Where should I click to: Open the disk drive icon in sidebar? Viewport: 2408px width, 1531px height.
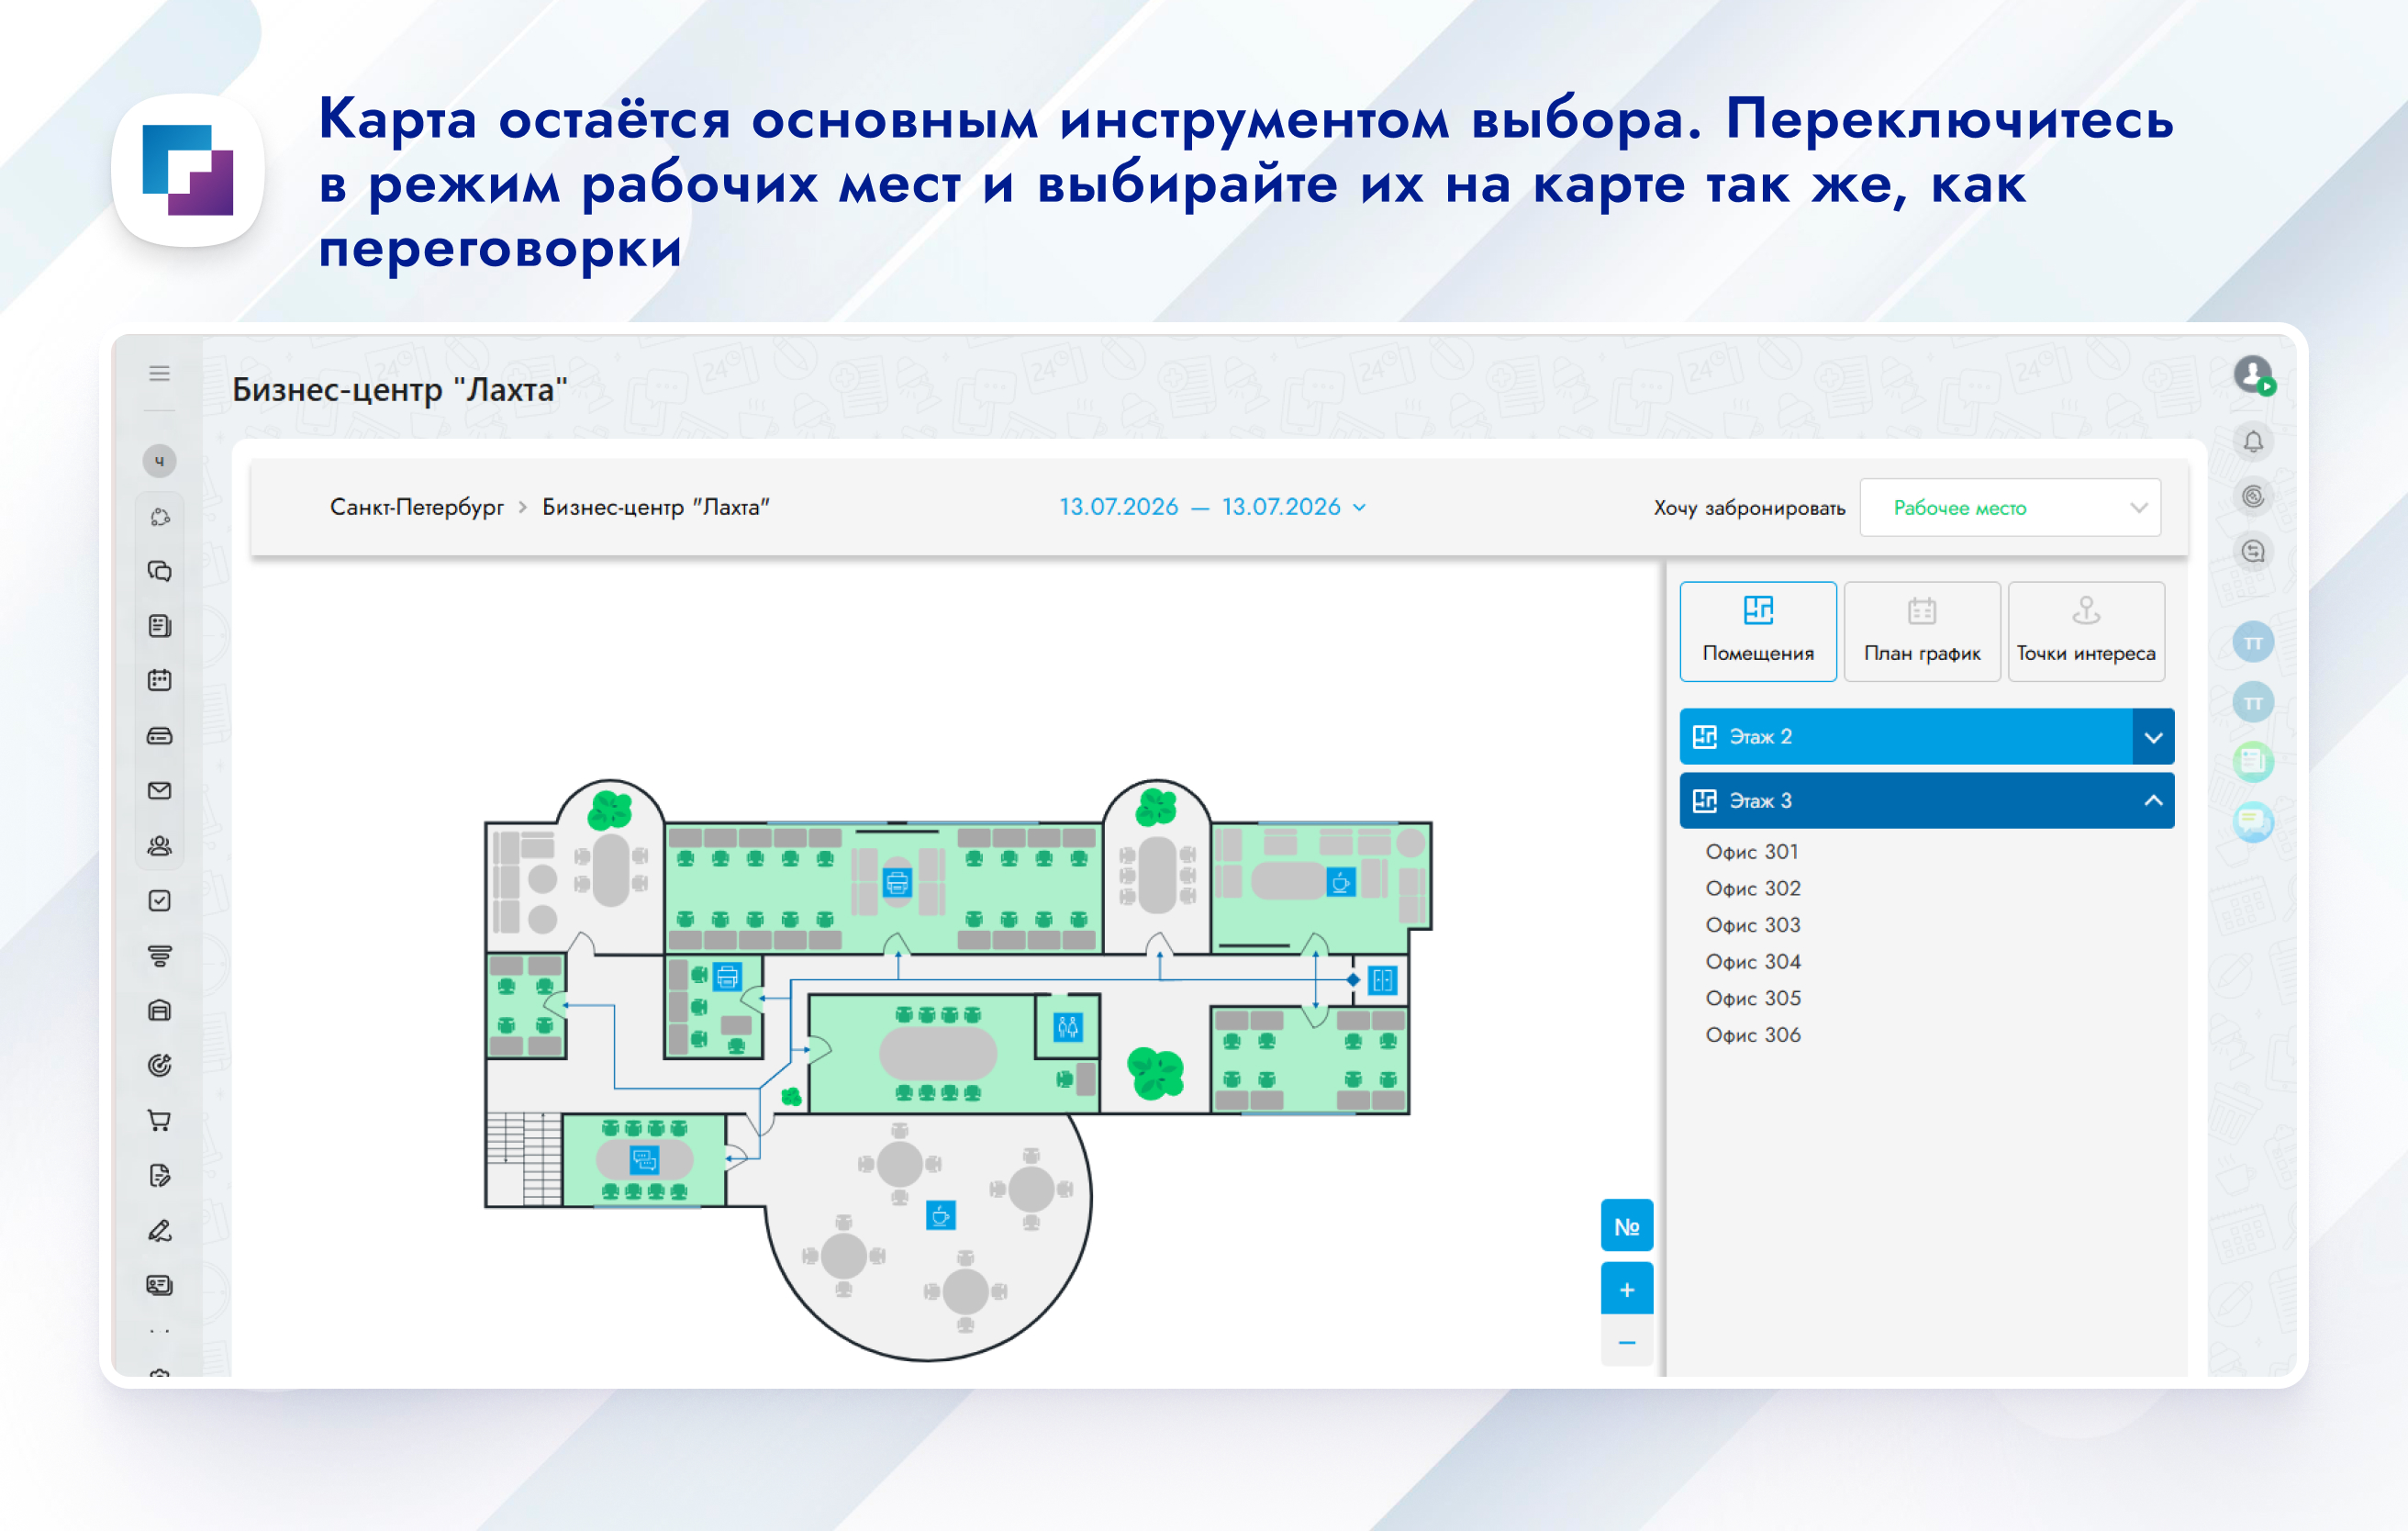coord(159,736)
